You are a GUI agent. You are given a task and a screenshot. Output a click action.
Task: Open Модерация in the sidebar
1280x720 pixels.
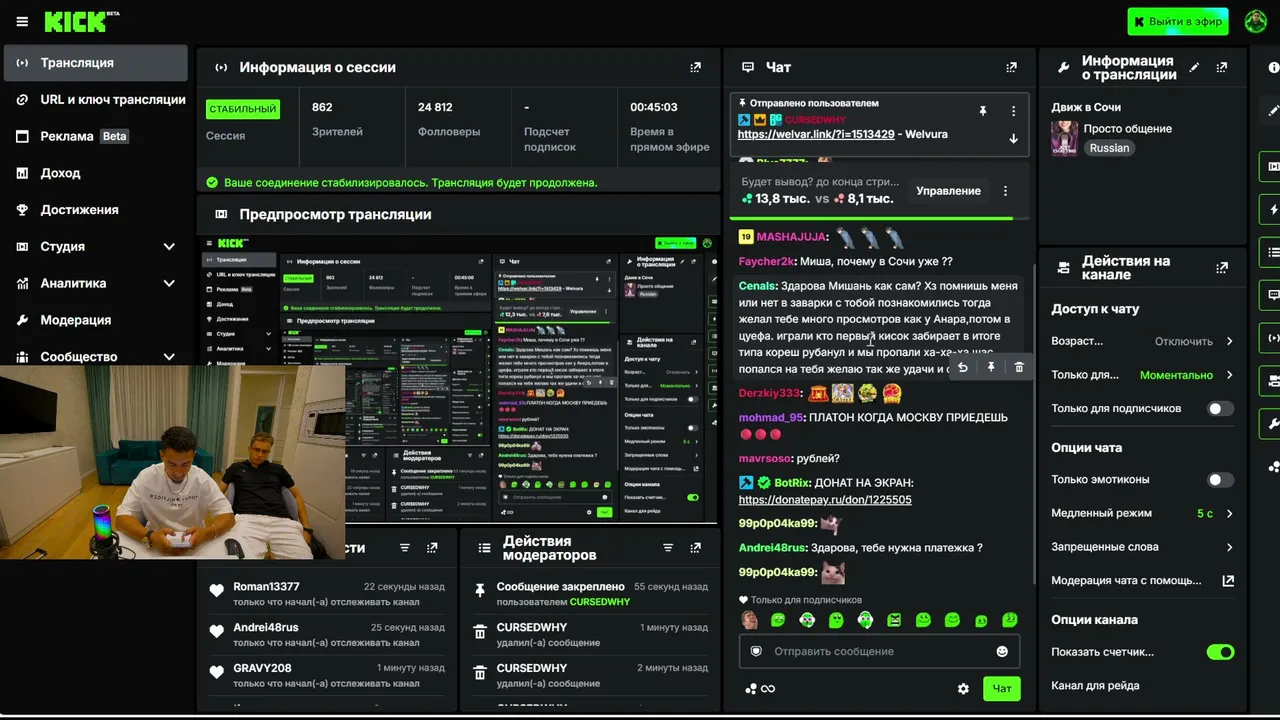click(x=95, y=320)
